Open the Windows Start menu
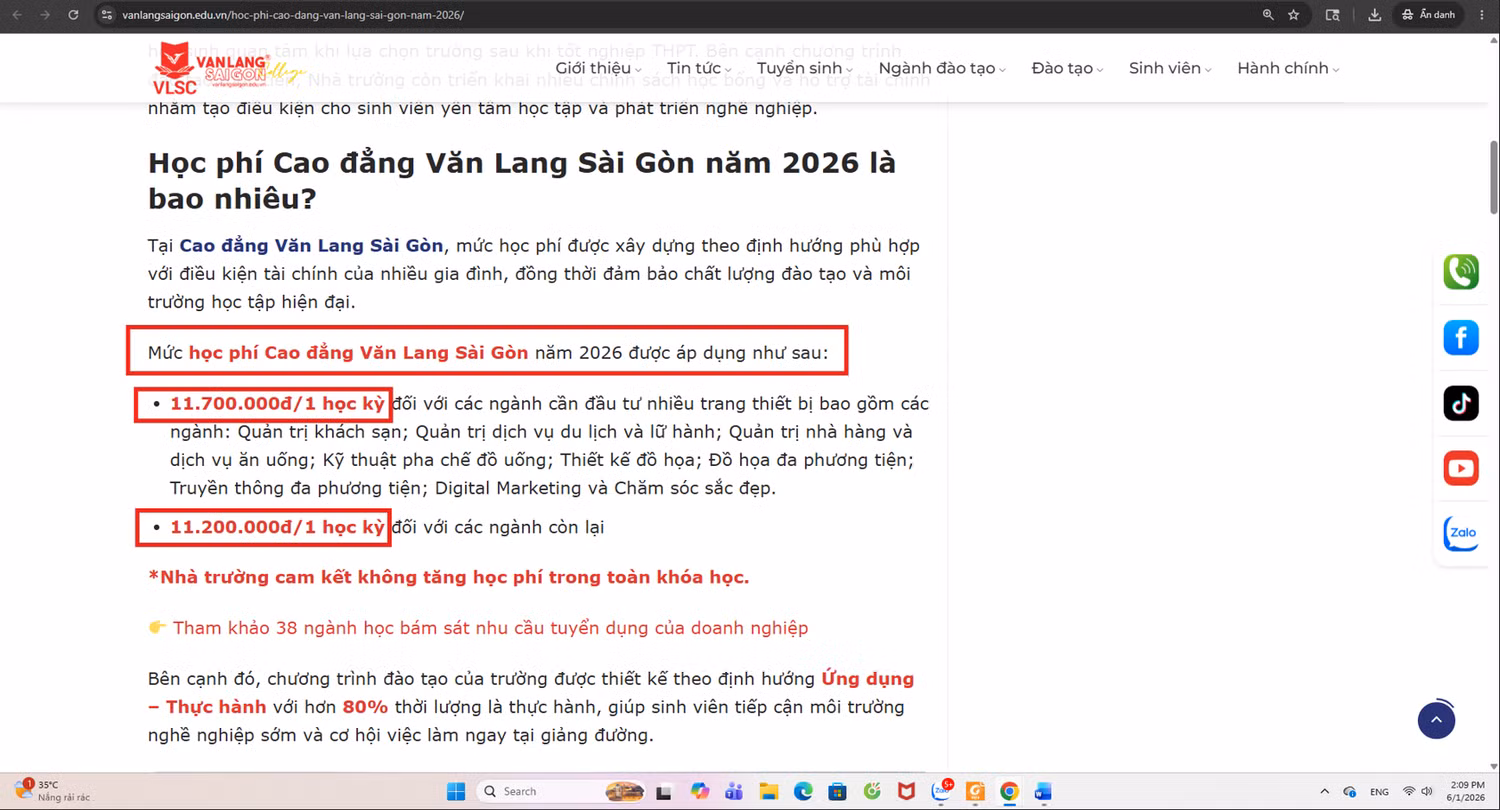The image size is (1500, 810). (x=456, y=791)
